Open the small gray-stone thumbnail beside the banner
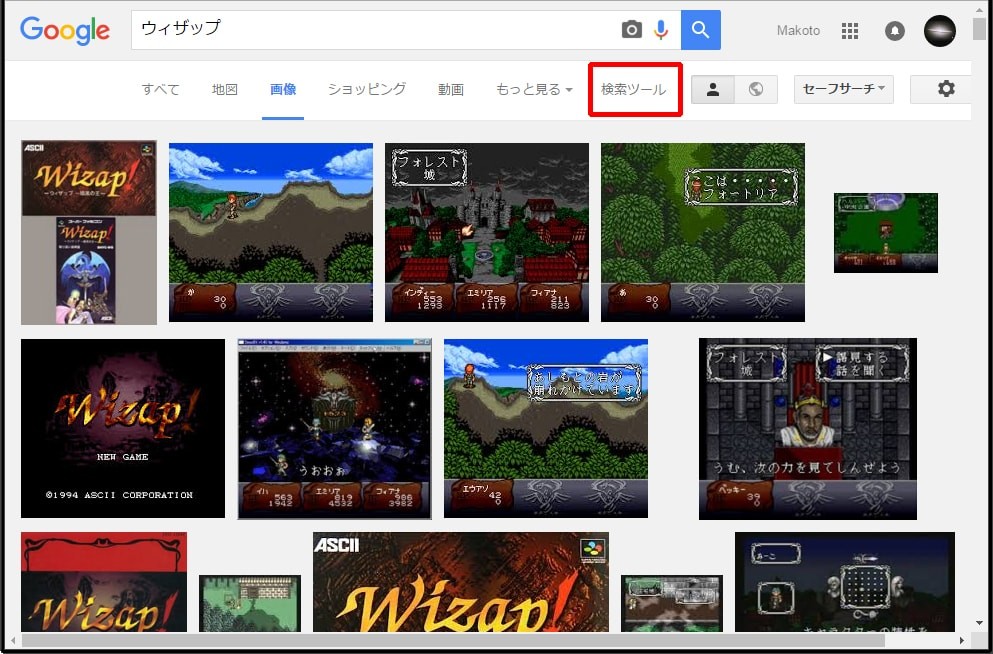Screen dimensions: 993x654 pyautogui.click(x=671, y=603)
